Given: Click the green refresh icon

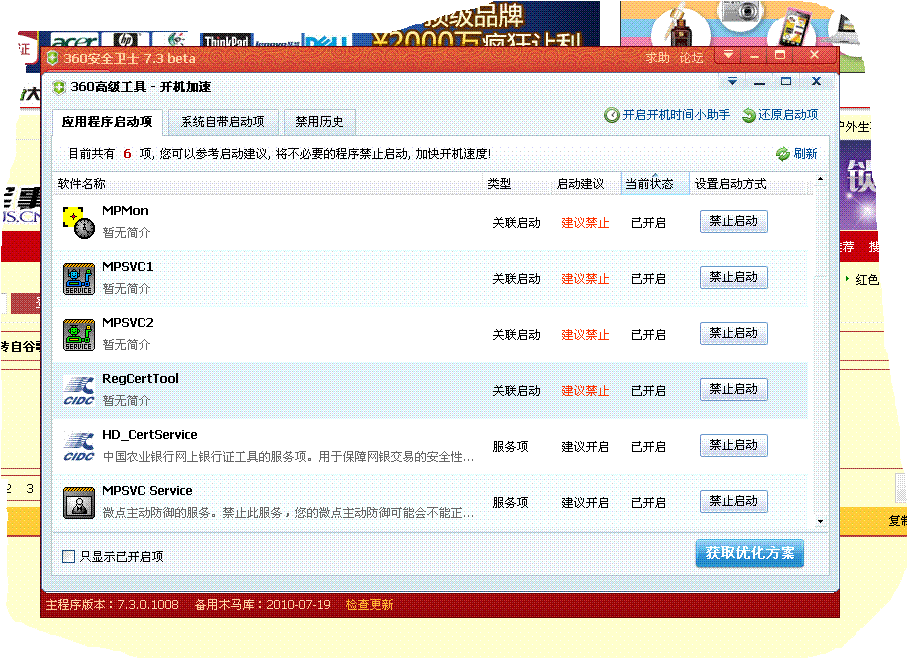Looking at the screenshot, I should point(783,154).
